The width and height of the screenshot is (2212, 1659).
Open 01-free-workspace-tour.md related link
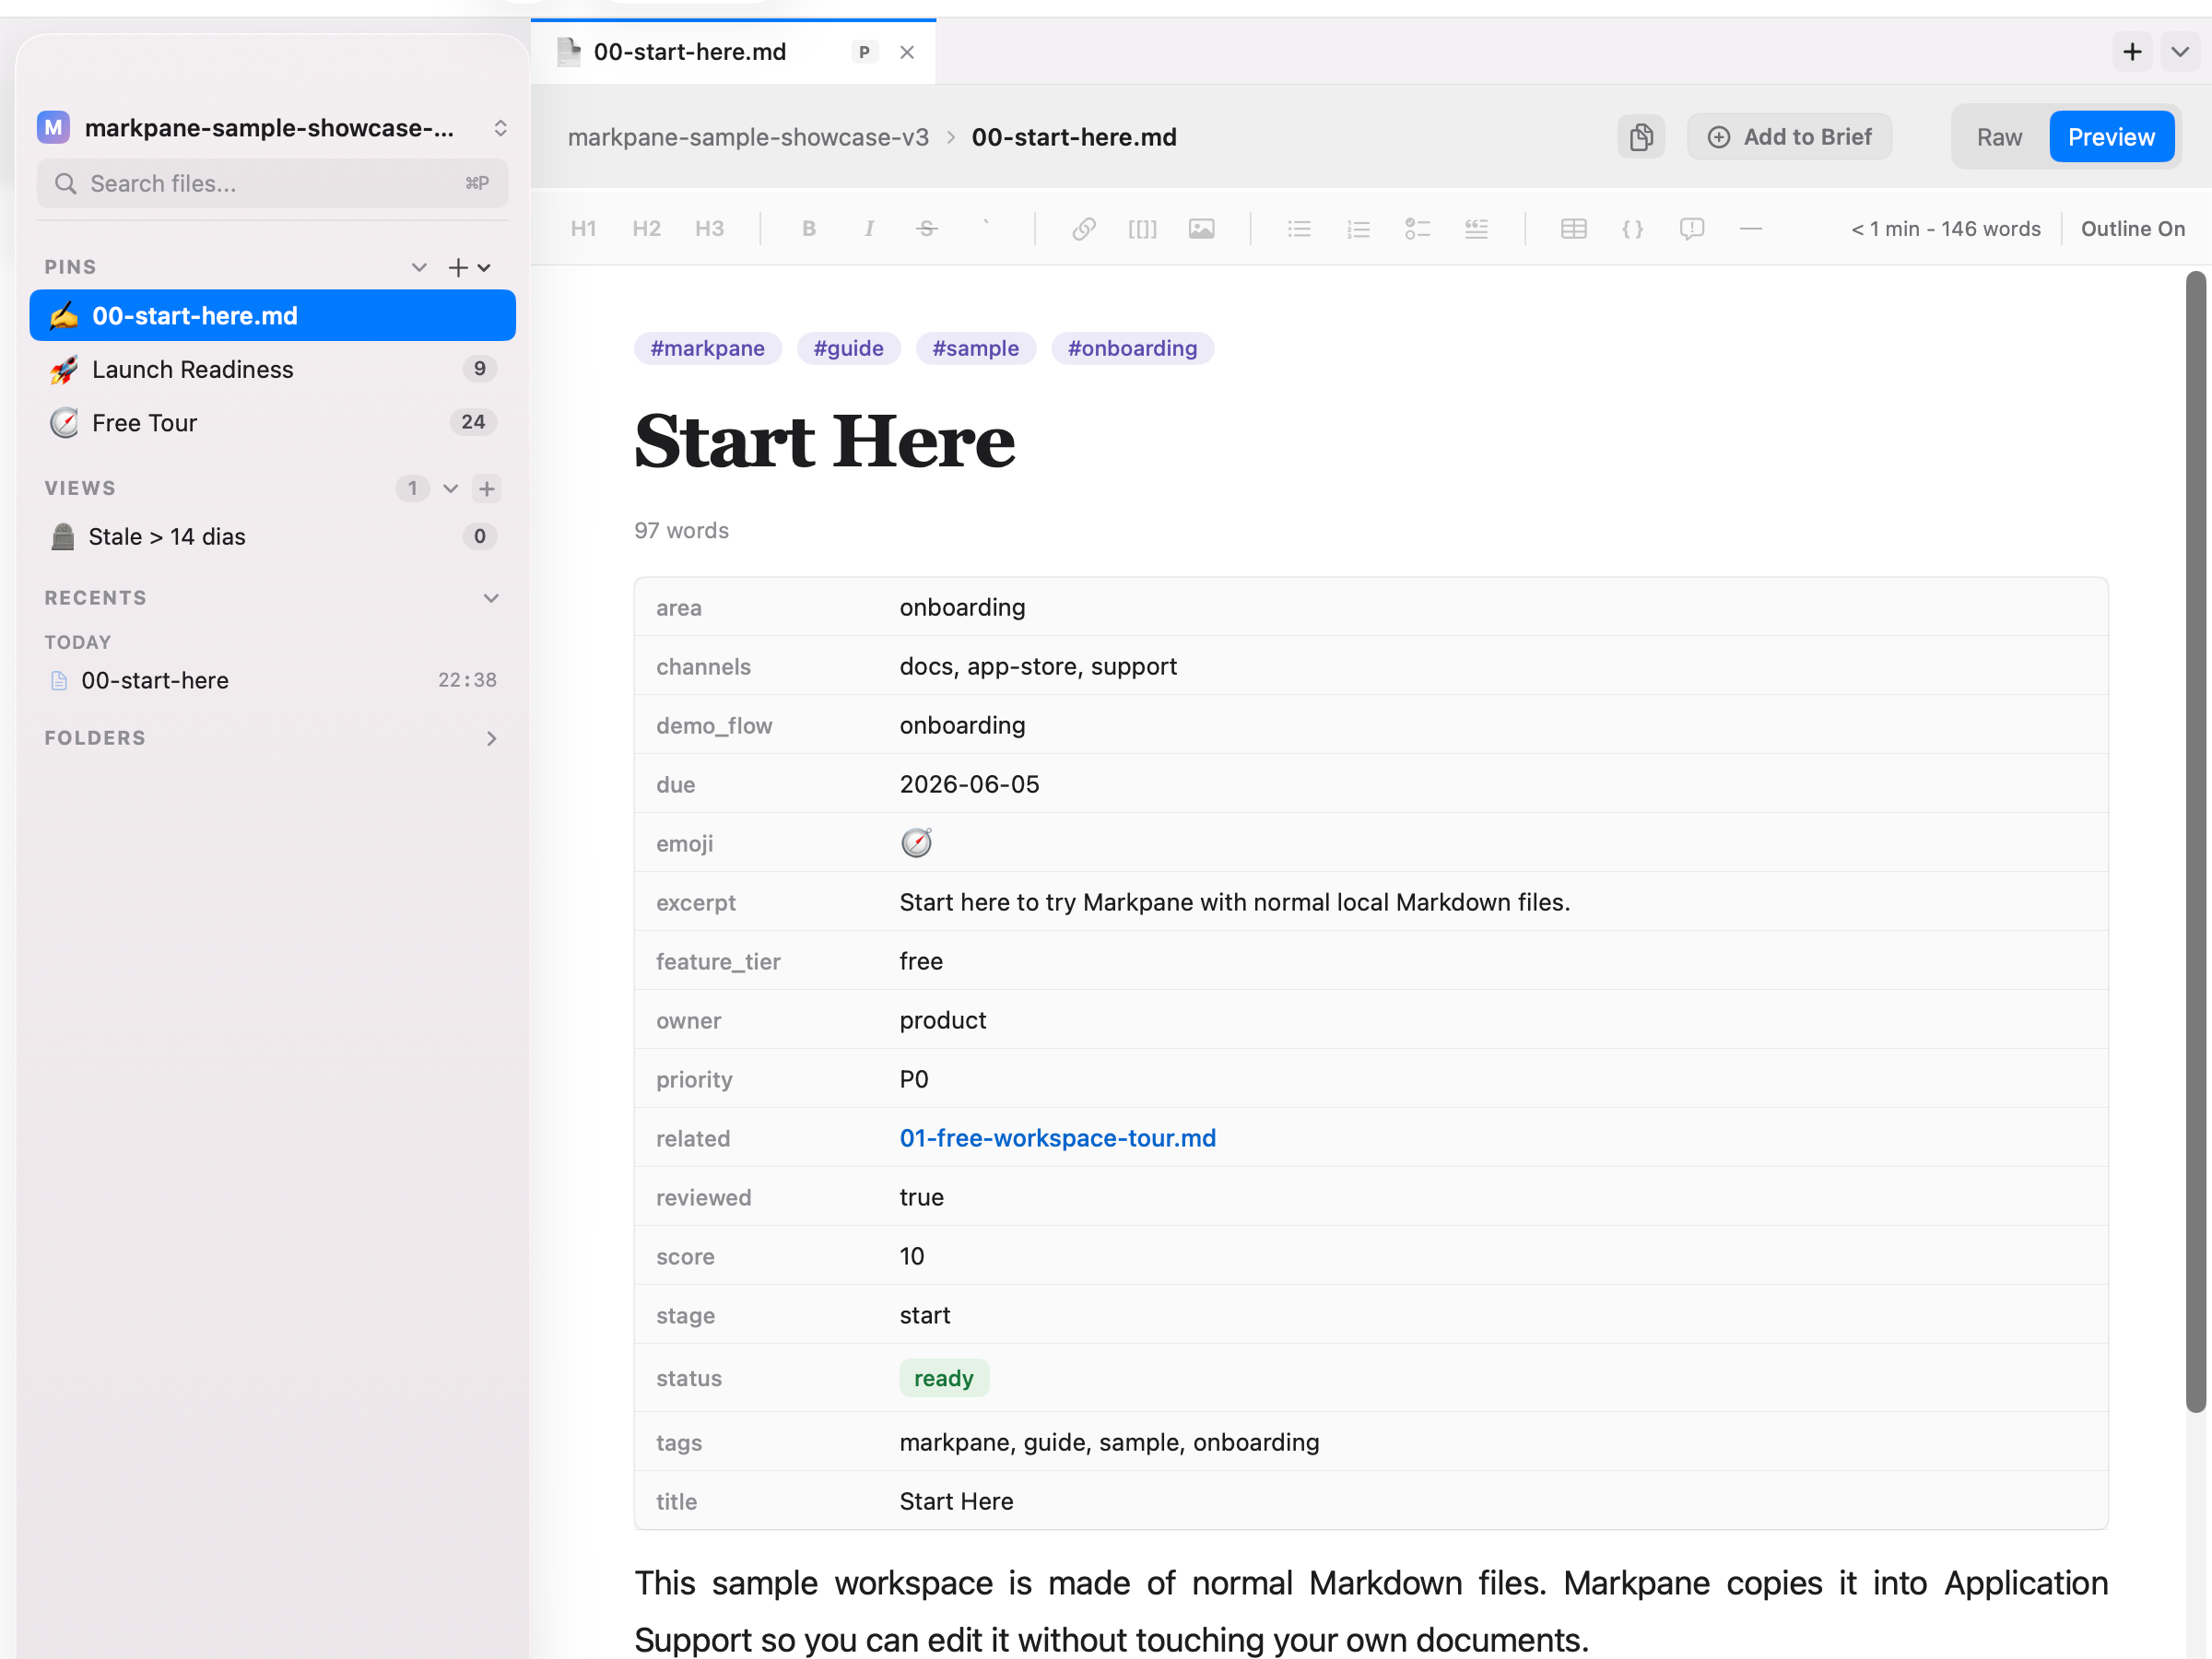pyautogui.click(x=1057, y=1138)
